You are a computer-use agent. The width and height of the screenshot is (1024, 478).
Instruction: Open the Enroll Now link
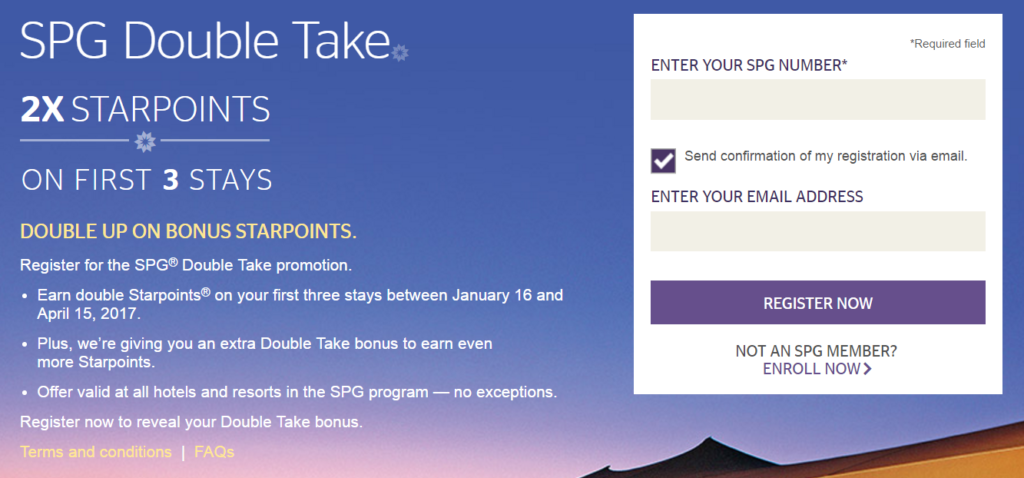(x=812, y=369)
